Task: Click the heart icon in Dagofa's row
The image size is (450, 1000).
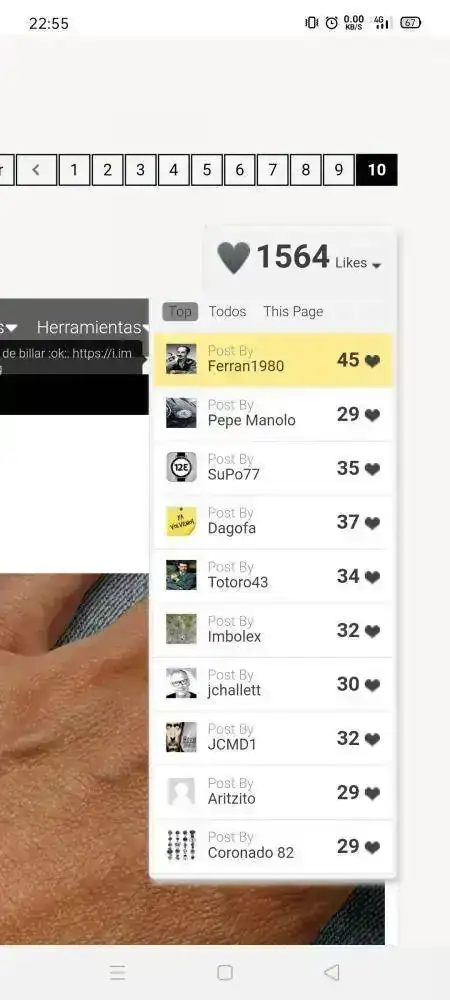Action: (373, 523)
